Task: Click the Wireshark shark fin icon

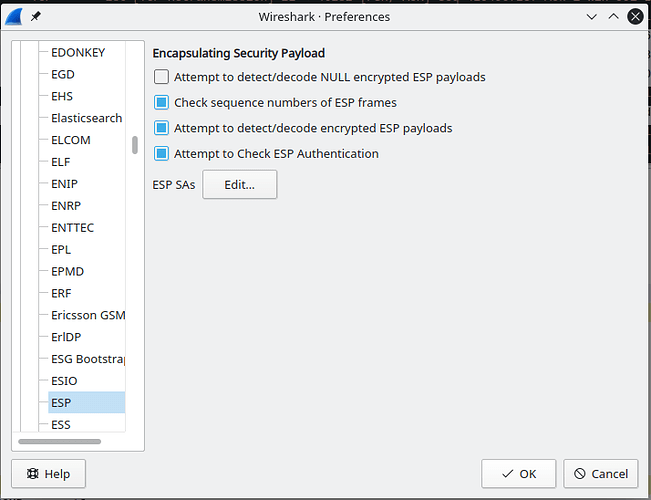Action: [x=15, y=16]
